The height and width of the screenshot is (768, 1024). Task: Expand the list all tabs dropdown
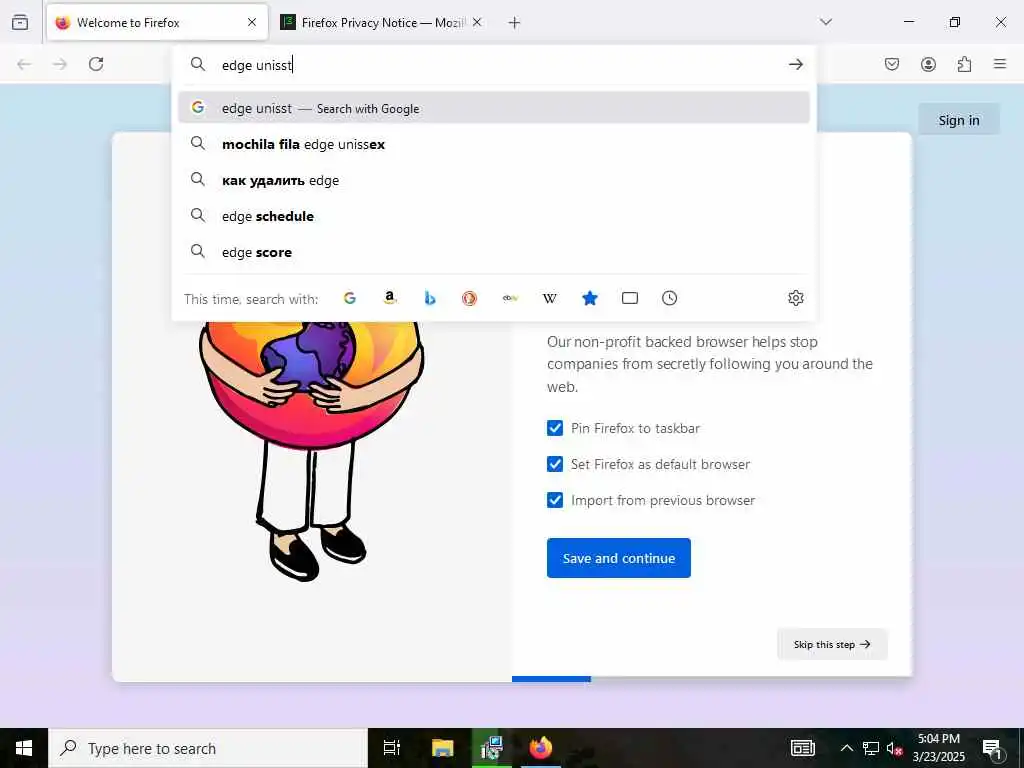tap(826, 22)
